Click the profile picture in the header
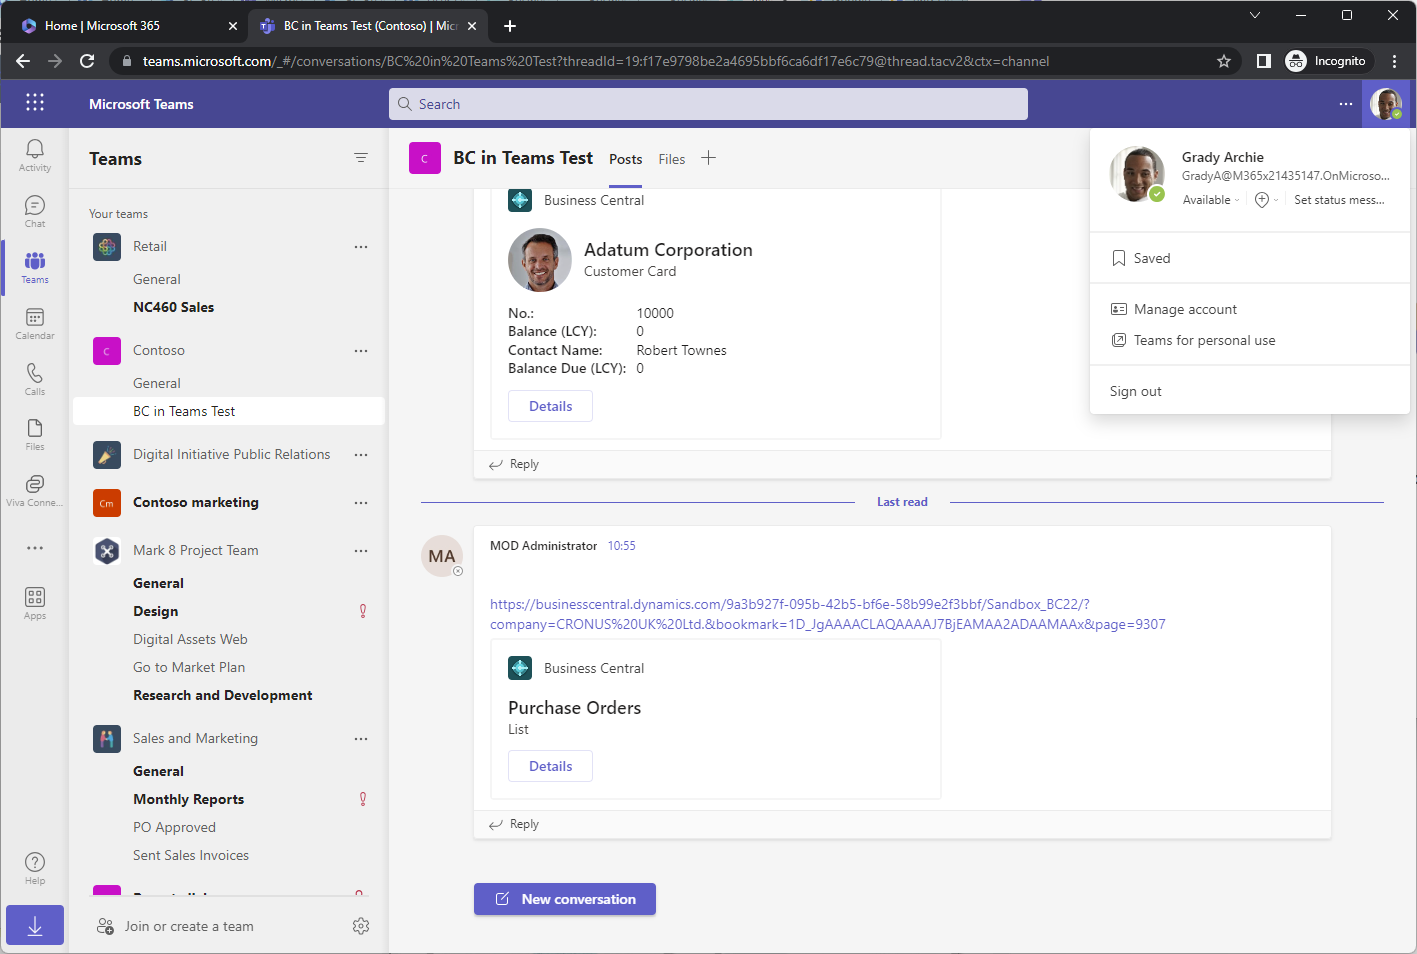Viewport: 1417px width, 954px height. pyautogui.click(x=1385, y=104)
